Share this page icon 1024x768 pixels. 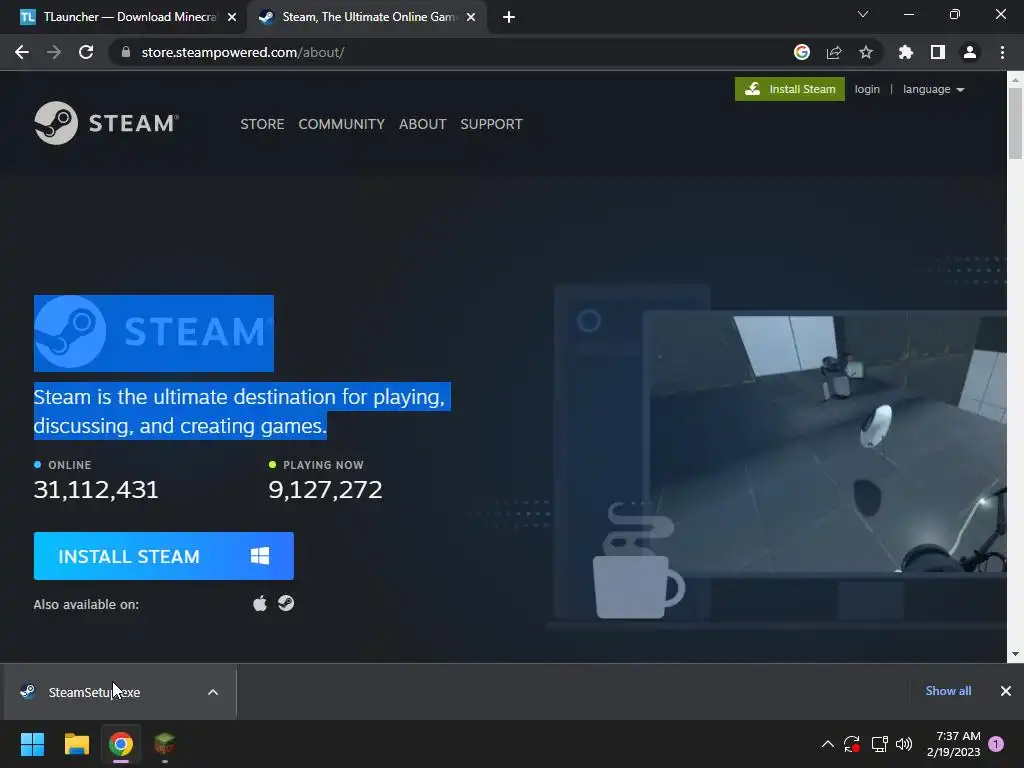[834, 52]
